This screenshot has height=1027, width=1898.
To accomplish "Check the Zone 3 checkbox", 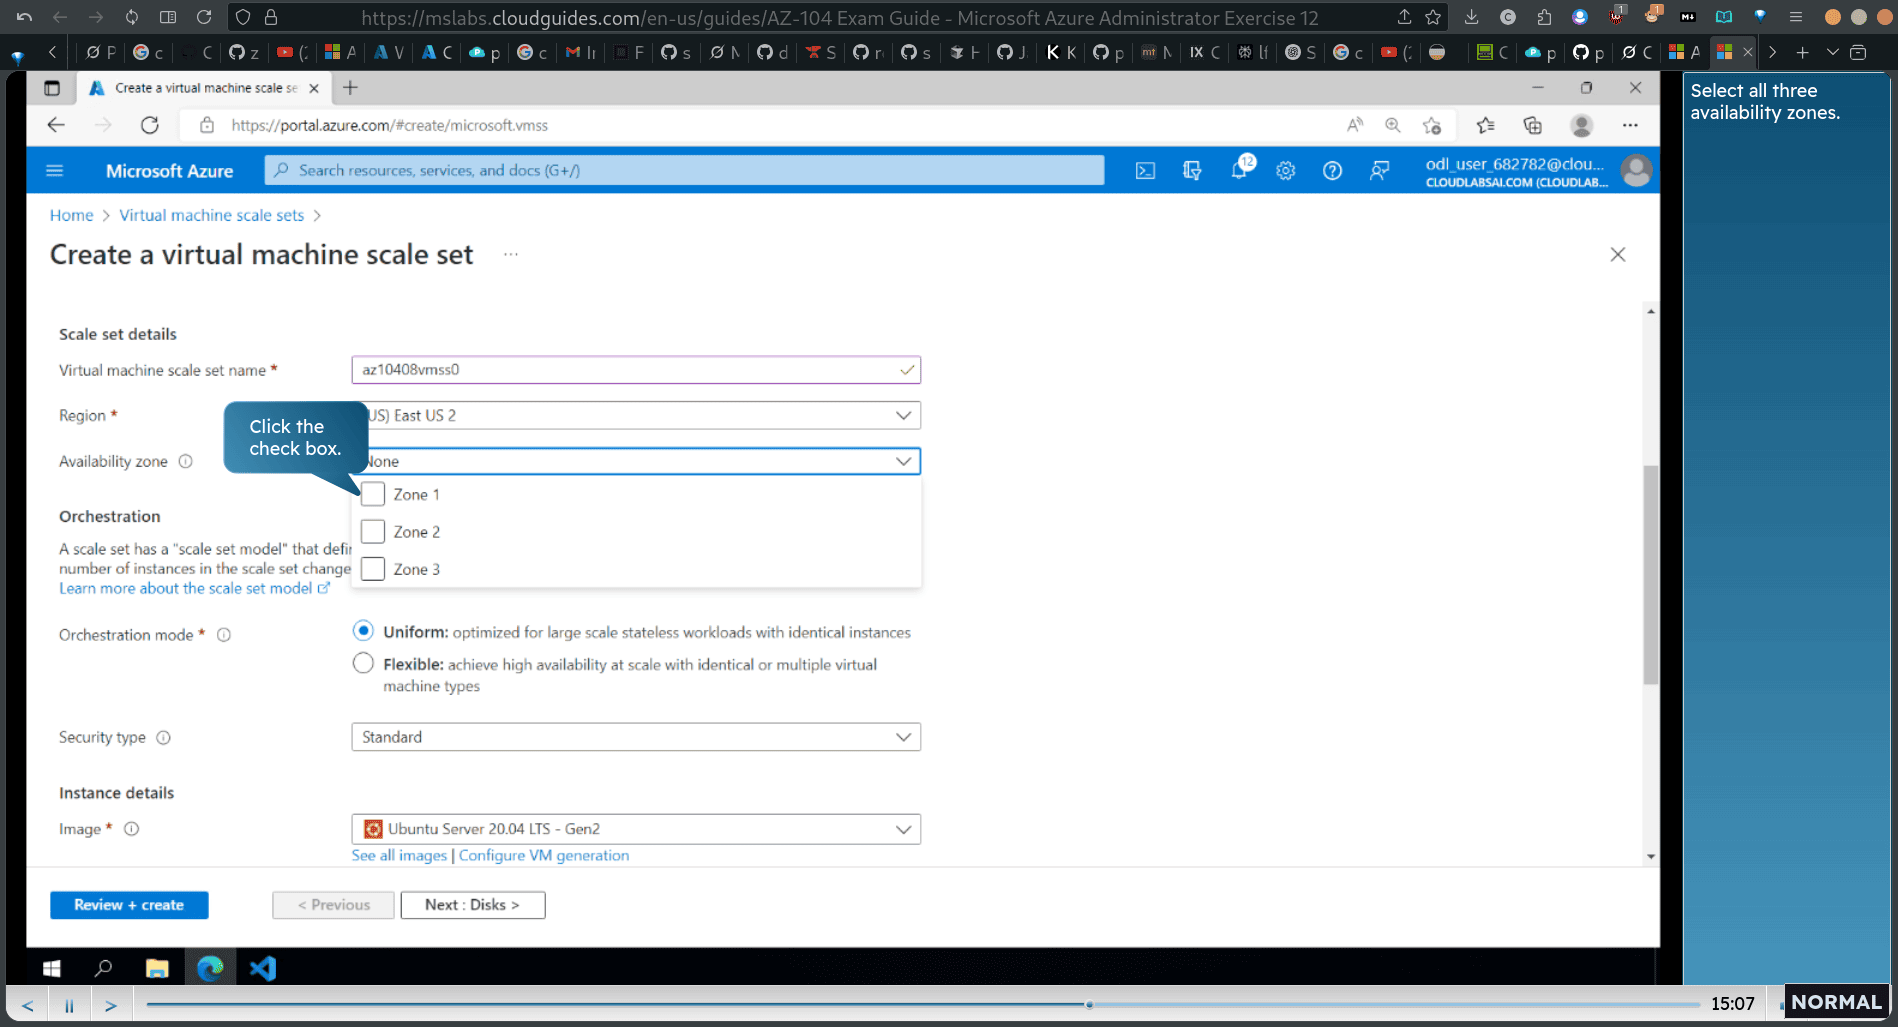I will (x=373, y=568).
